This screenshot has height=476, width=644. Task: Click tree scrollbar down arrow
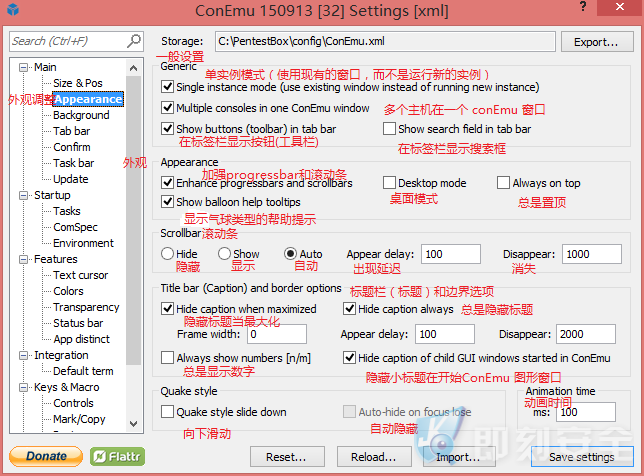click(133, 423)
